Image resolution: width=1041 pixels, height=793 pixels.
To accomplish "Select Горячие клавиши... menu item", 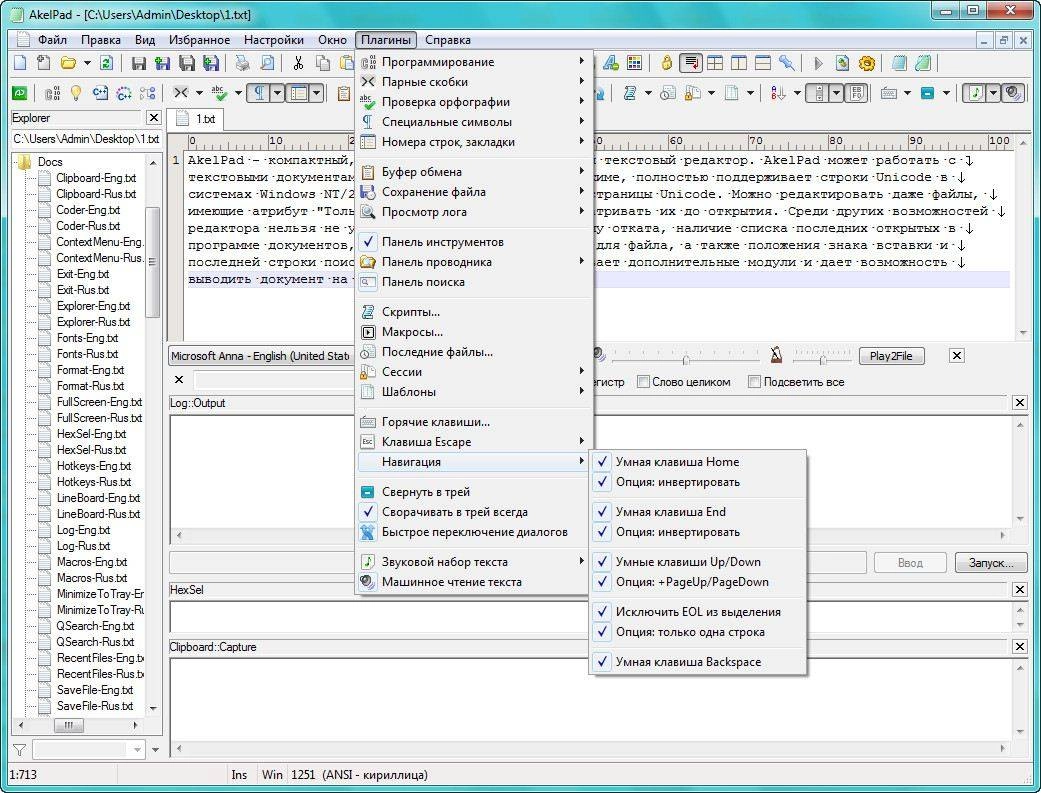I will (x=473, y=422).
